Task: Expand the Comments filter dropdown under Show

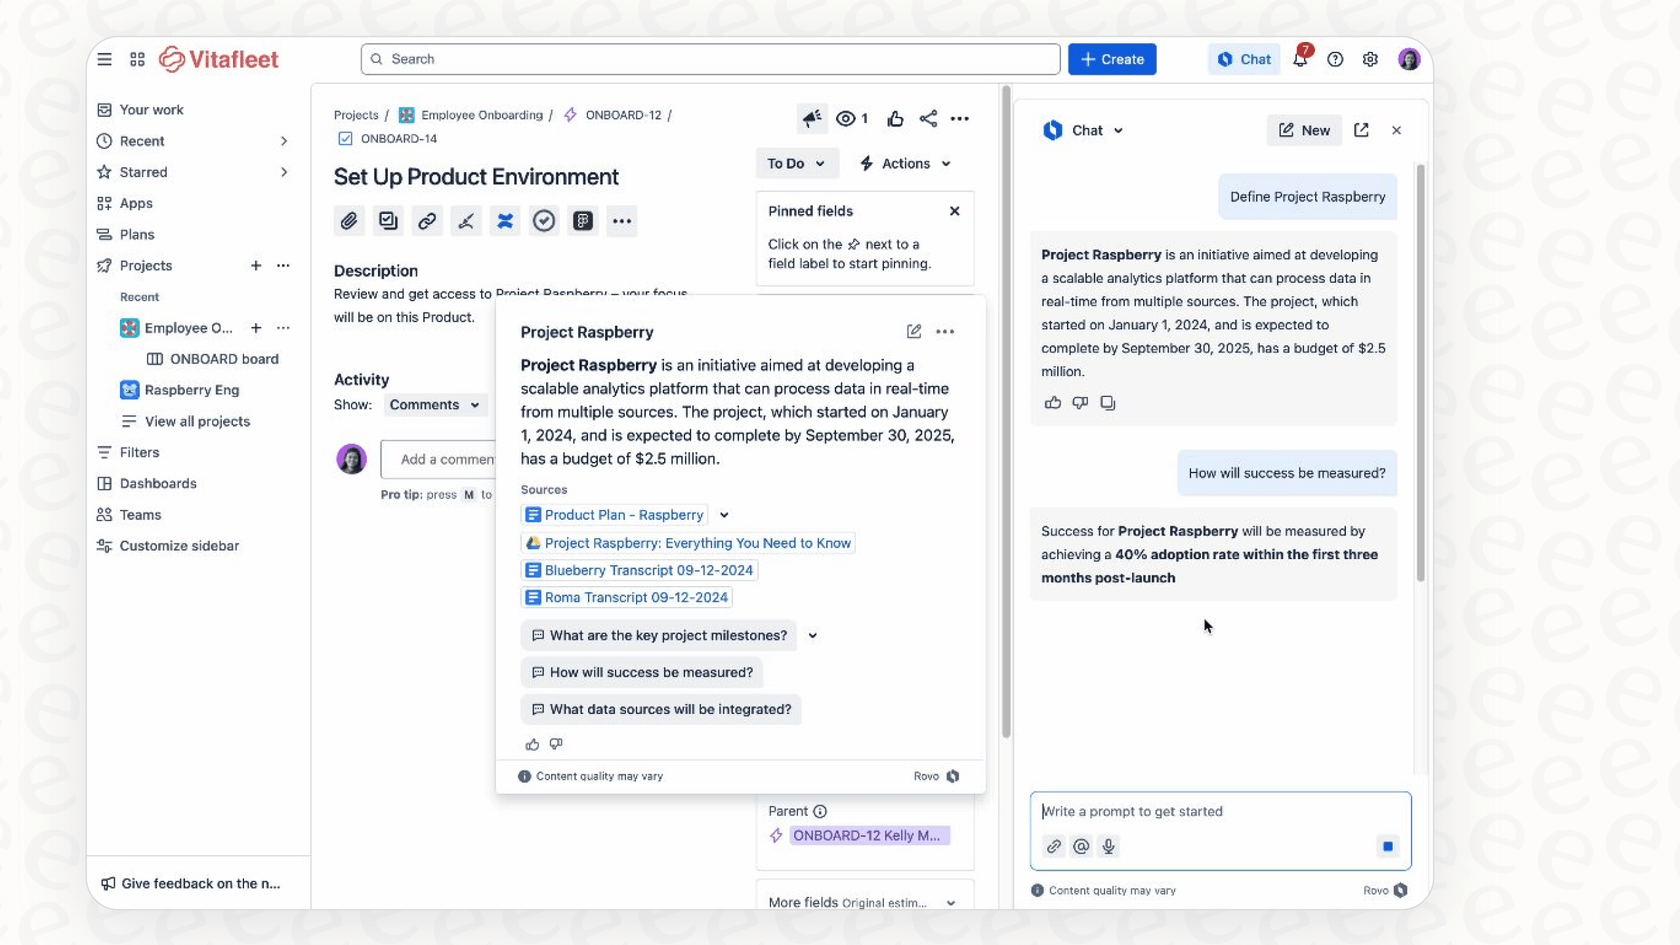Action: (x=435, y=405)
